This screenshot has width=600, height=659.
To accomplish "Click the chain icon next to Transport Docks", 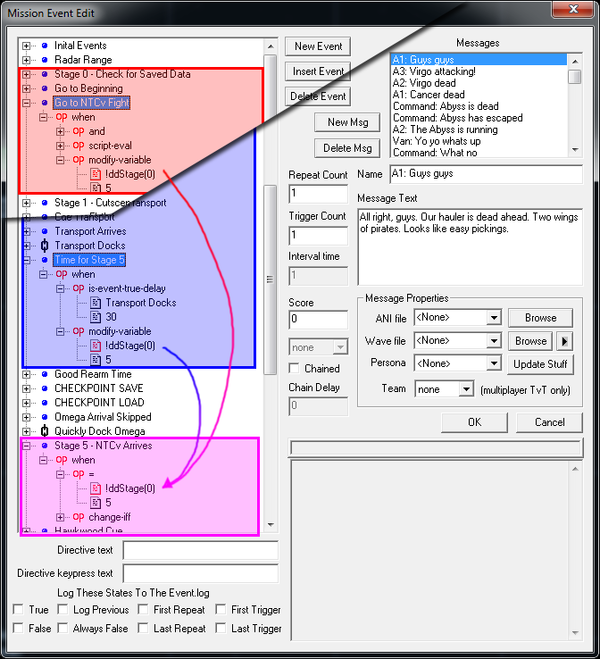I will [x=44, y=246].
